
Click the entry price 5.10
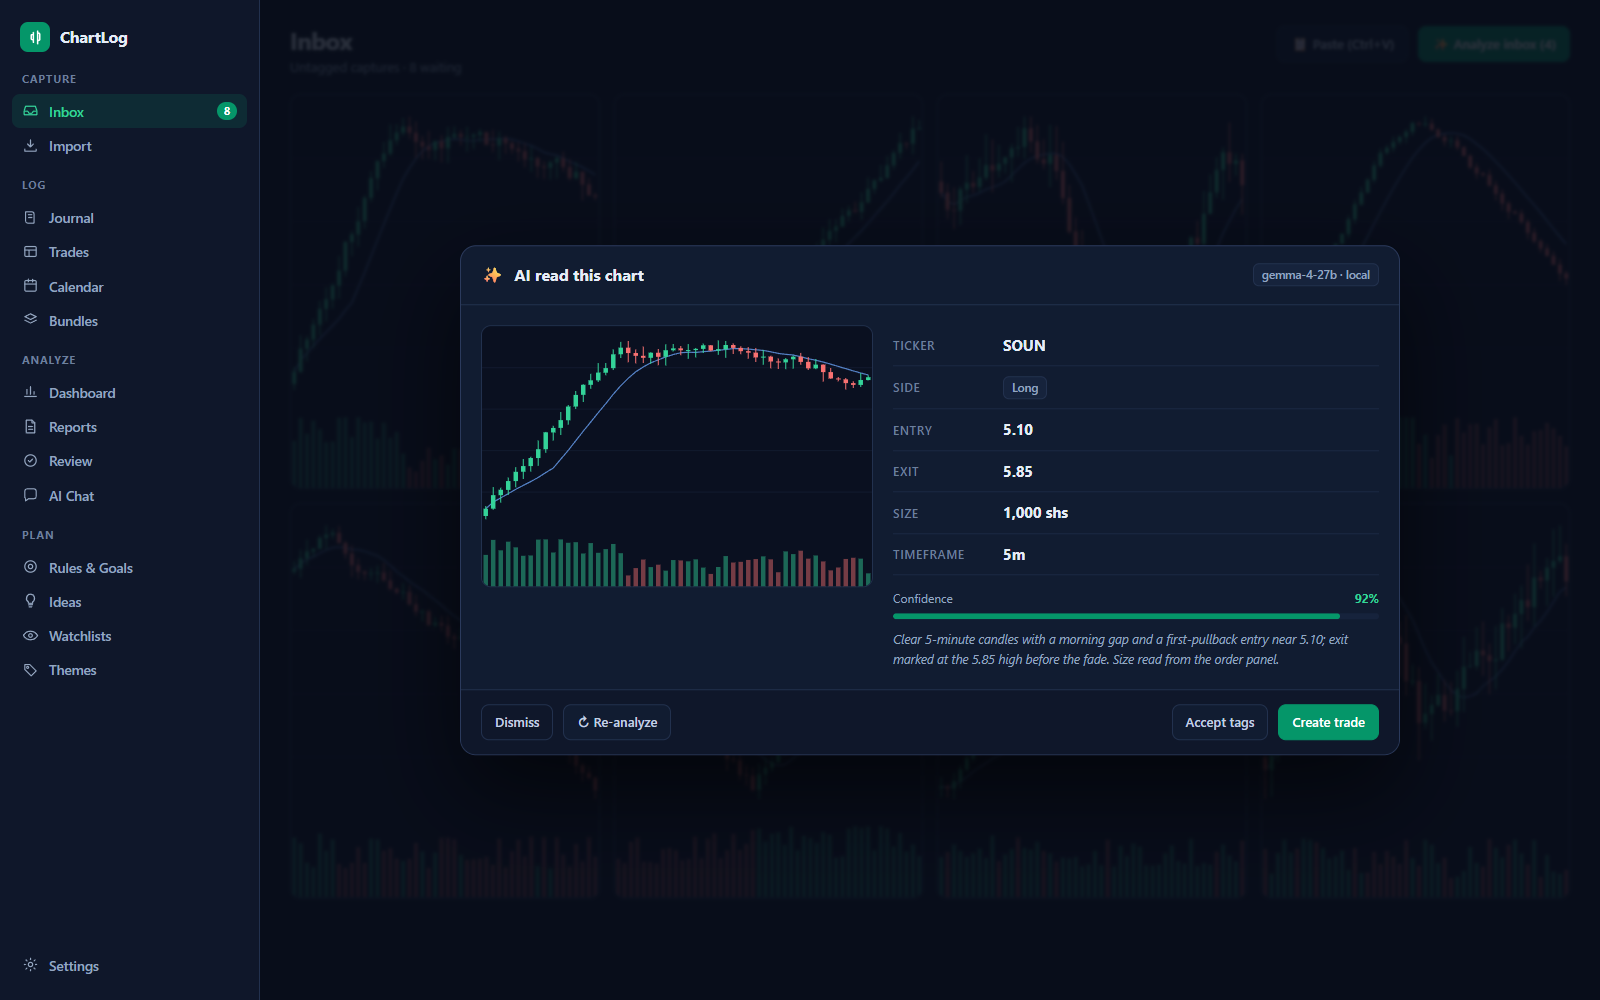tap(1018, 430)
